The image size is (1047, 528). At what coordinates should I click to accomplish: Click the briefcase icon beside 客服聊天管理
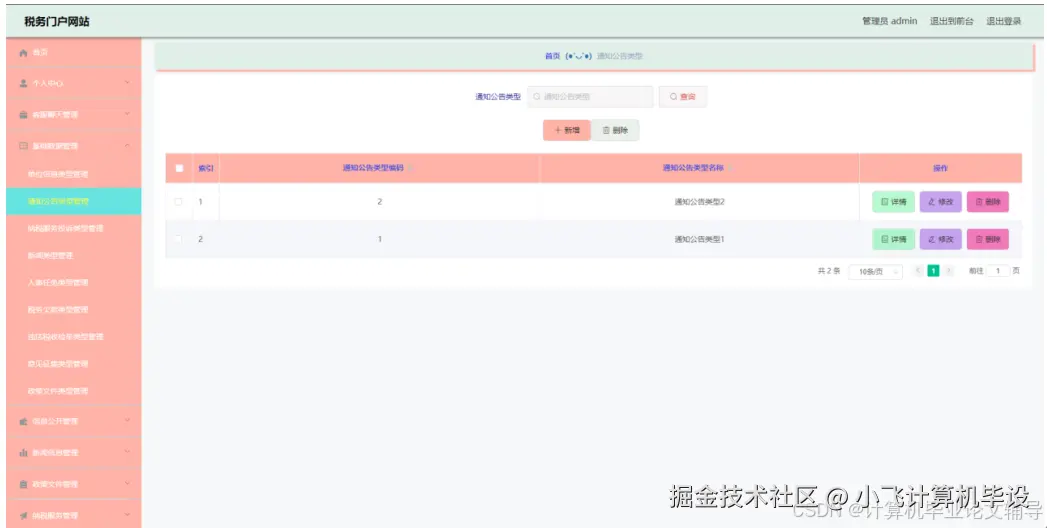(23, 115)
